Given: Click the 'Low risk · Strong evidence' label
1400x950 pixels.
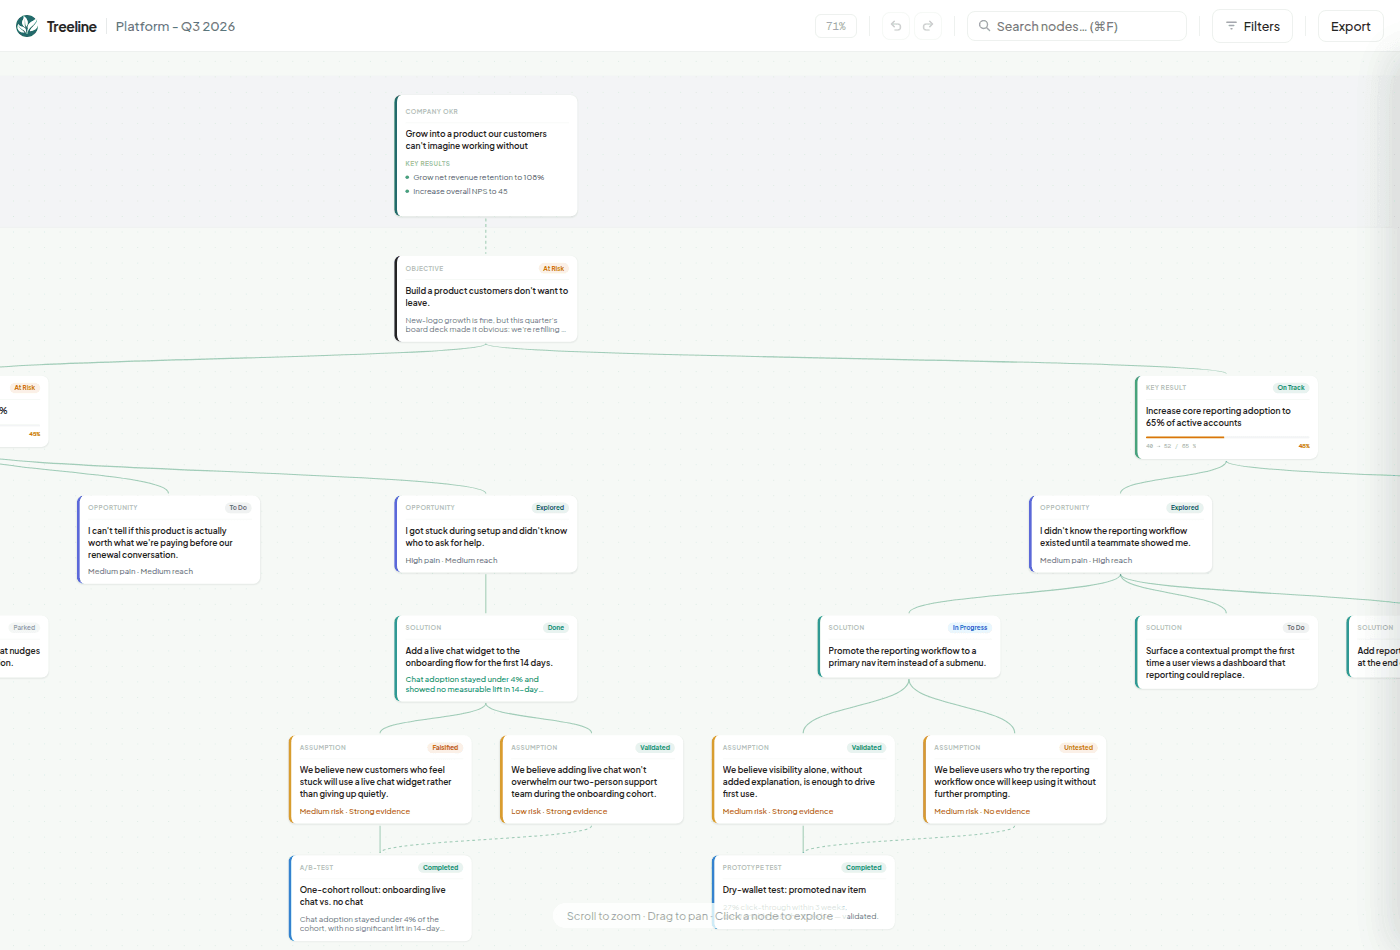Looking at the screenshot, I should pyautogui.click(x=559, y=812).
